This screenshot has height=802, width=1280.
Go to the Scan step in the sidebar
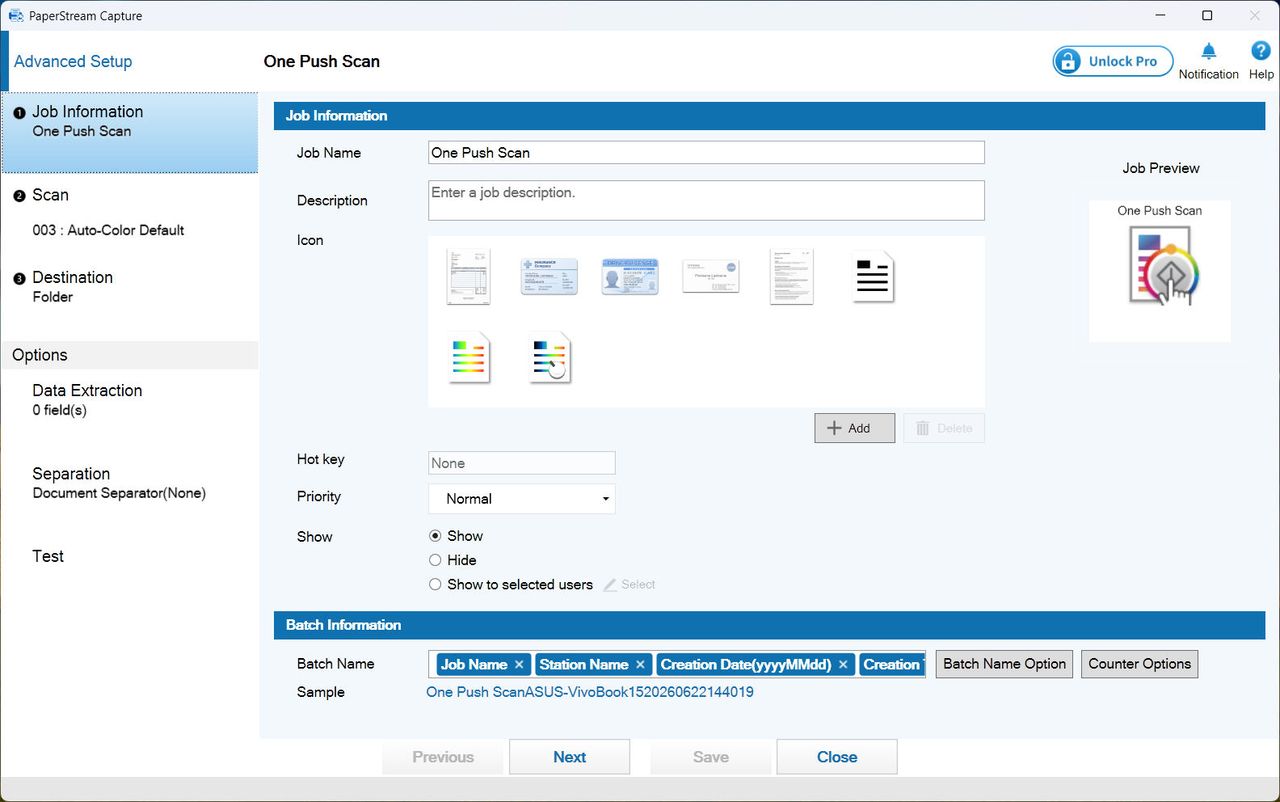(x=129, y=212)
